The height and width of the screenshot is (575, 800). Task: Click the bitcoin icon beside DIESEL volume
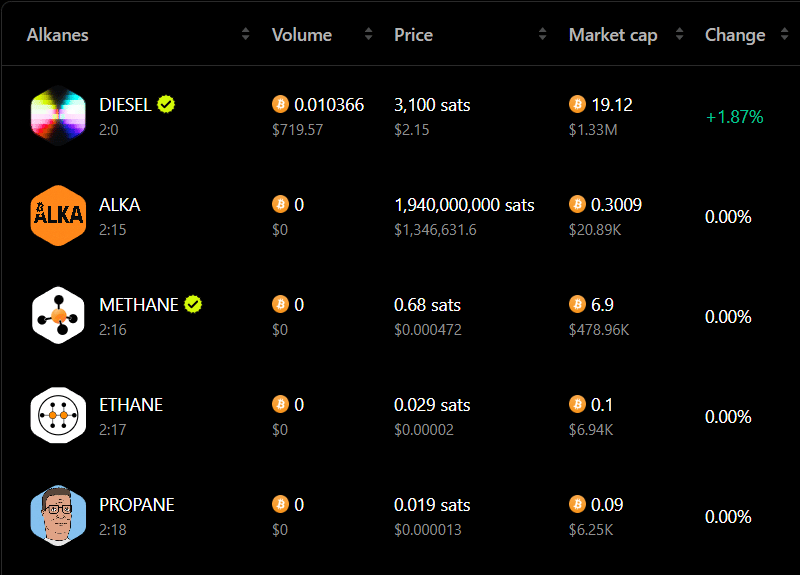[x=280, y=104]
